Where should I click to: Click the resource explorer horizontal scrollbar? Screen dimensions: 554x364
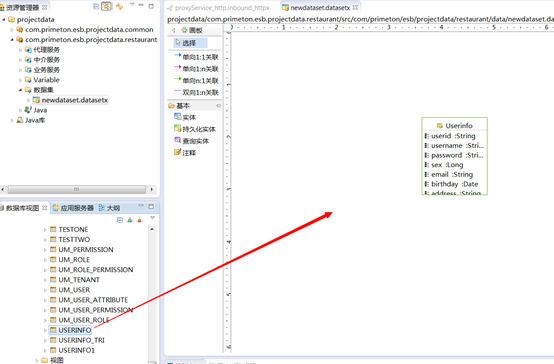77,189
